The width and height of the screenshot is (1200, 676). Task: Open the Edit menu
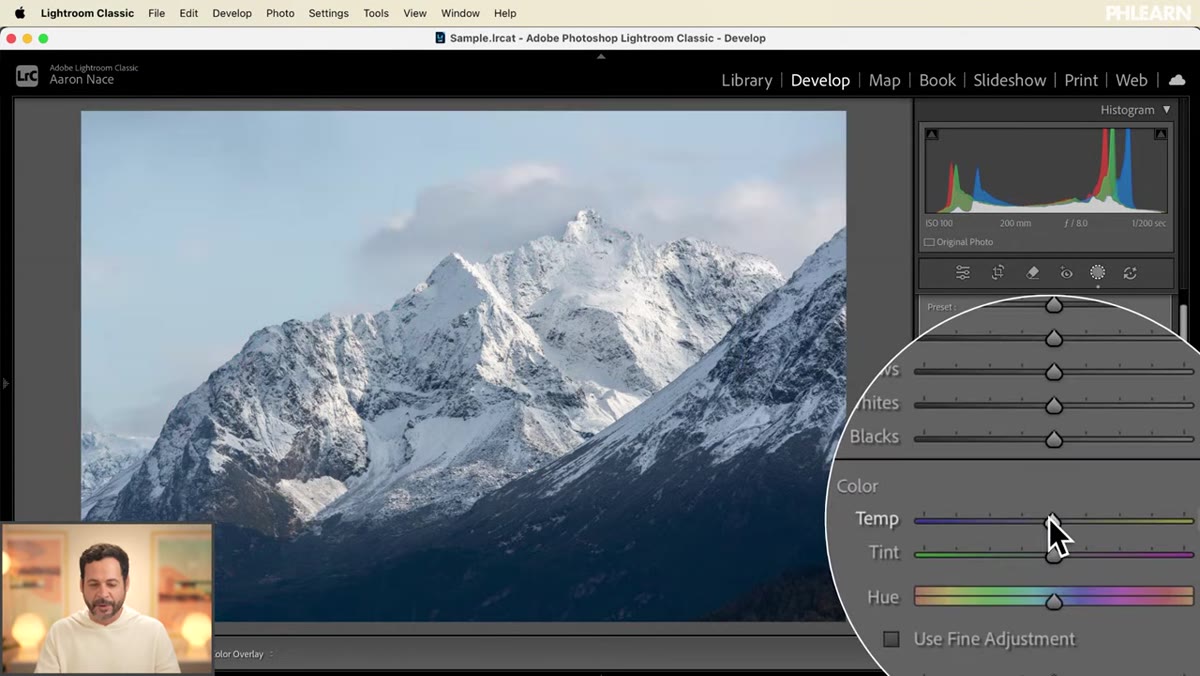click(x=188, y=13)
